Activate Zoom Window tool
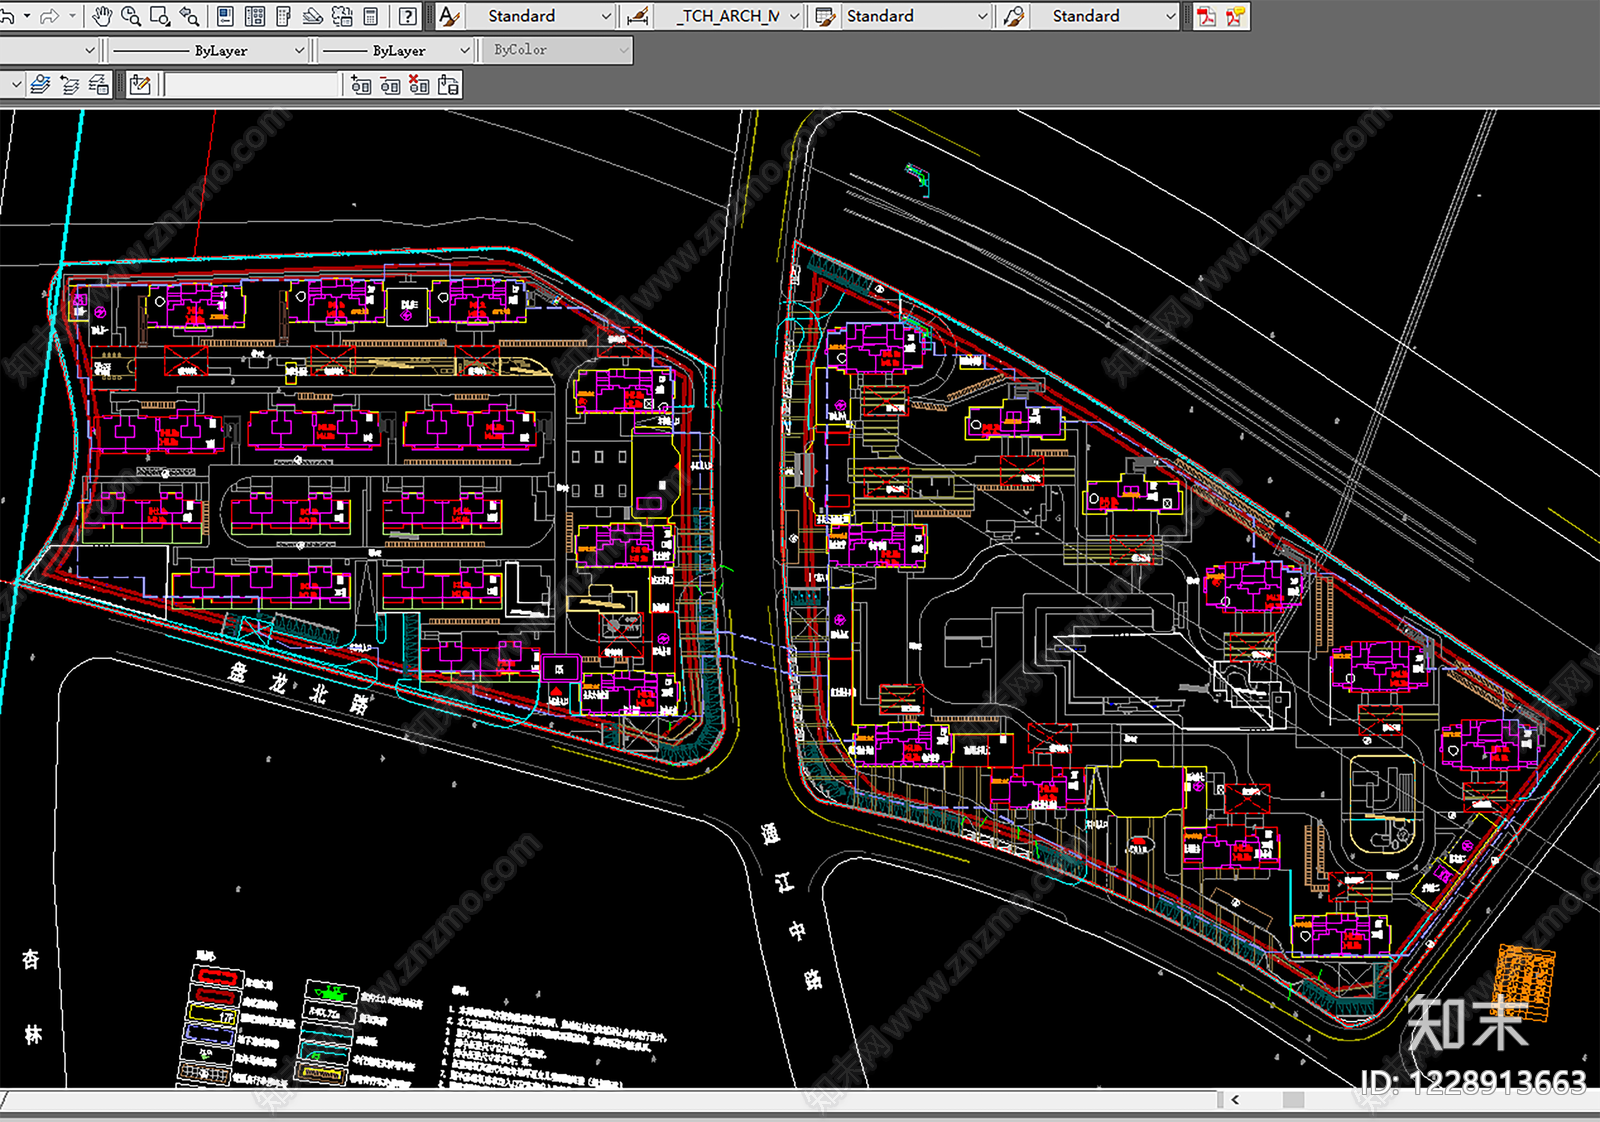This screenshot has height=1122, width=1600. [160, 16]
